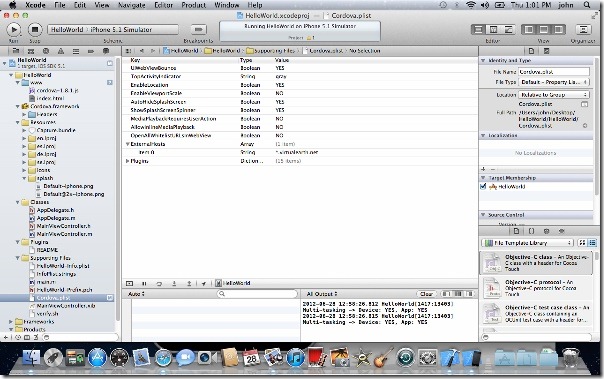Open the Navigate menu
Image resolution: width=604 pixels, height=379 pixels.
(x=133, y=5)
